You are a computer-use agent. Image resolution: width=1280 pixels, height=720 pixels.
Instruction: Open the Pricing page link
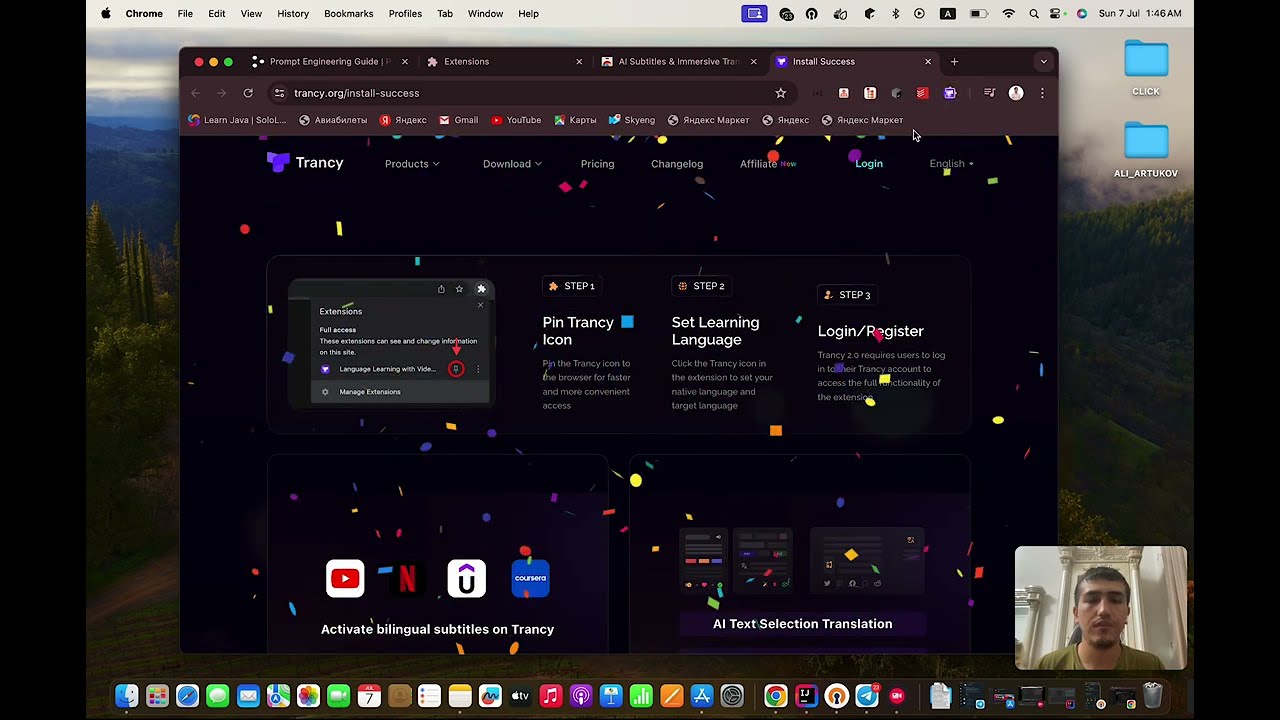tap(597, 164)
